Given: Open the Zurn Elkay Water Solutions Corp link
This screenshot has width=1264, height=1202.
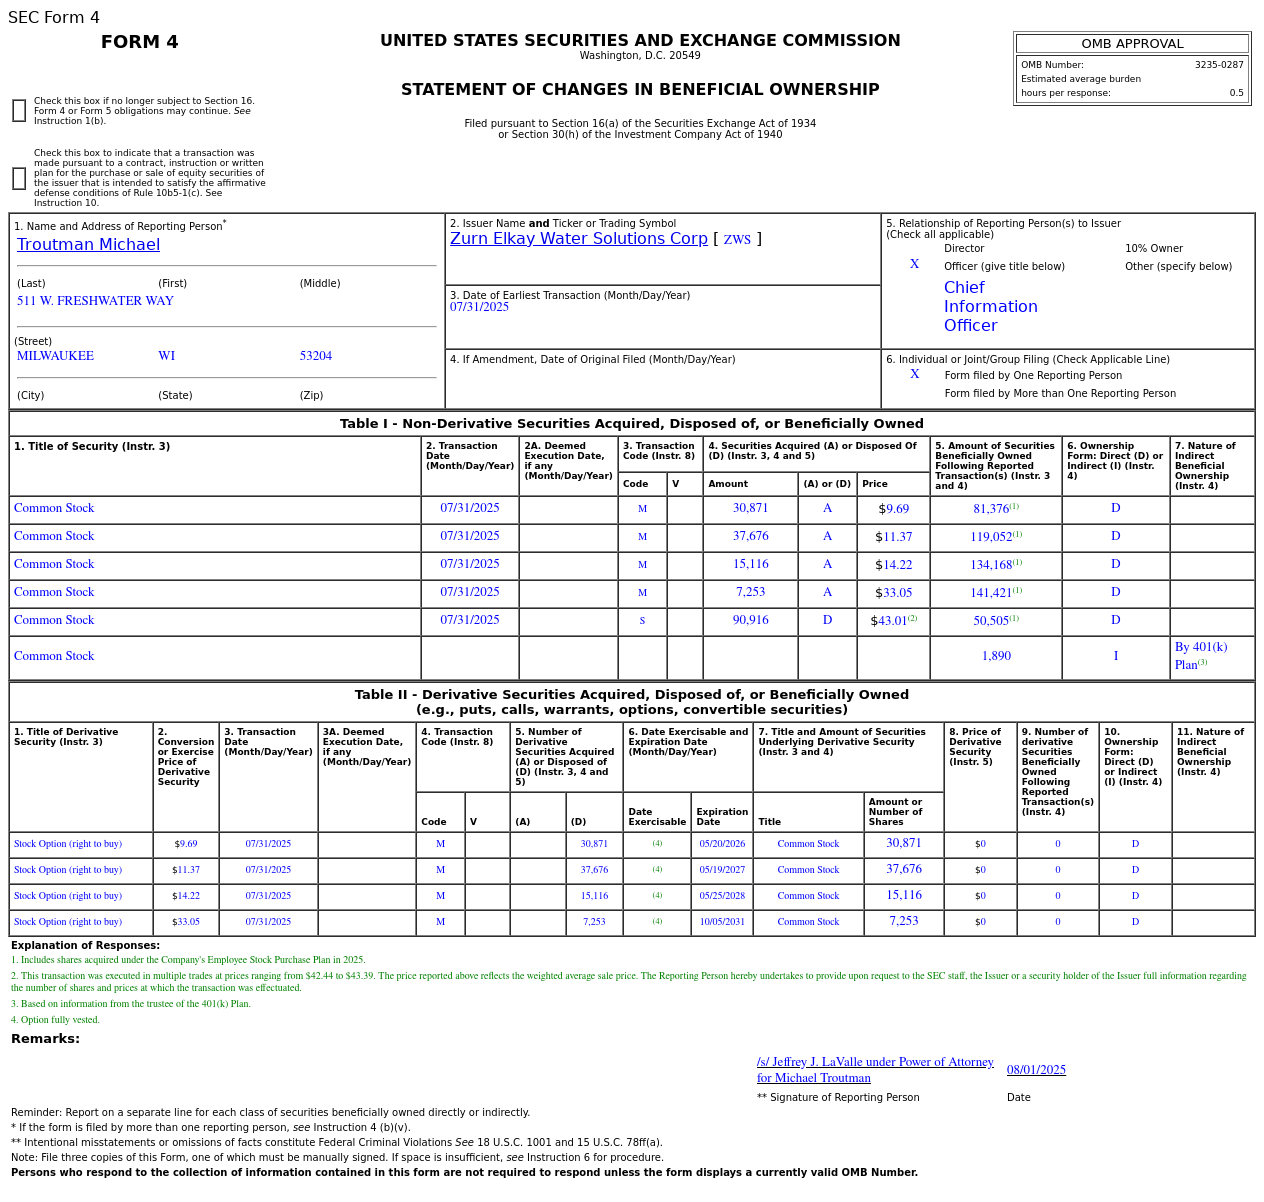Looking at the screenshot, I should pyautogui.click(x=579, y=239).
